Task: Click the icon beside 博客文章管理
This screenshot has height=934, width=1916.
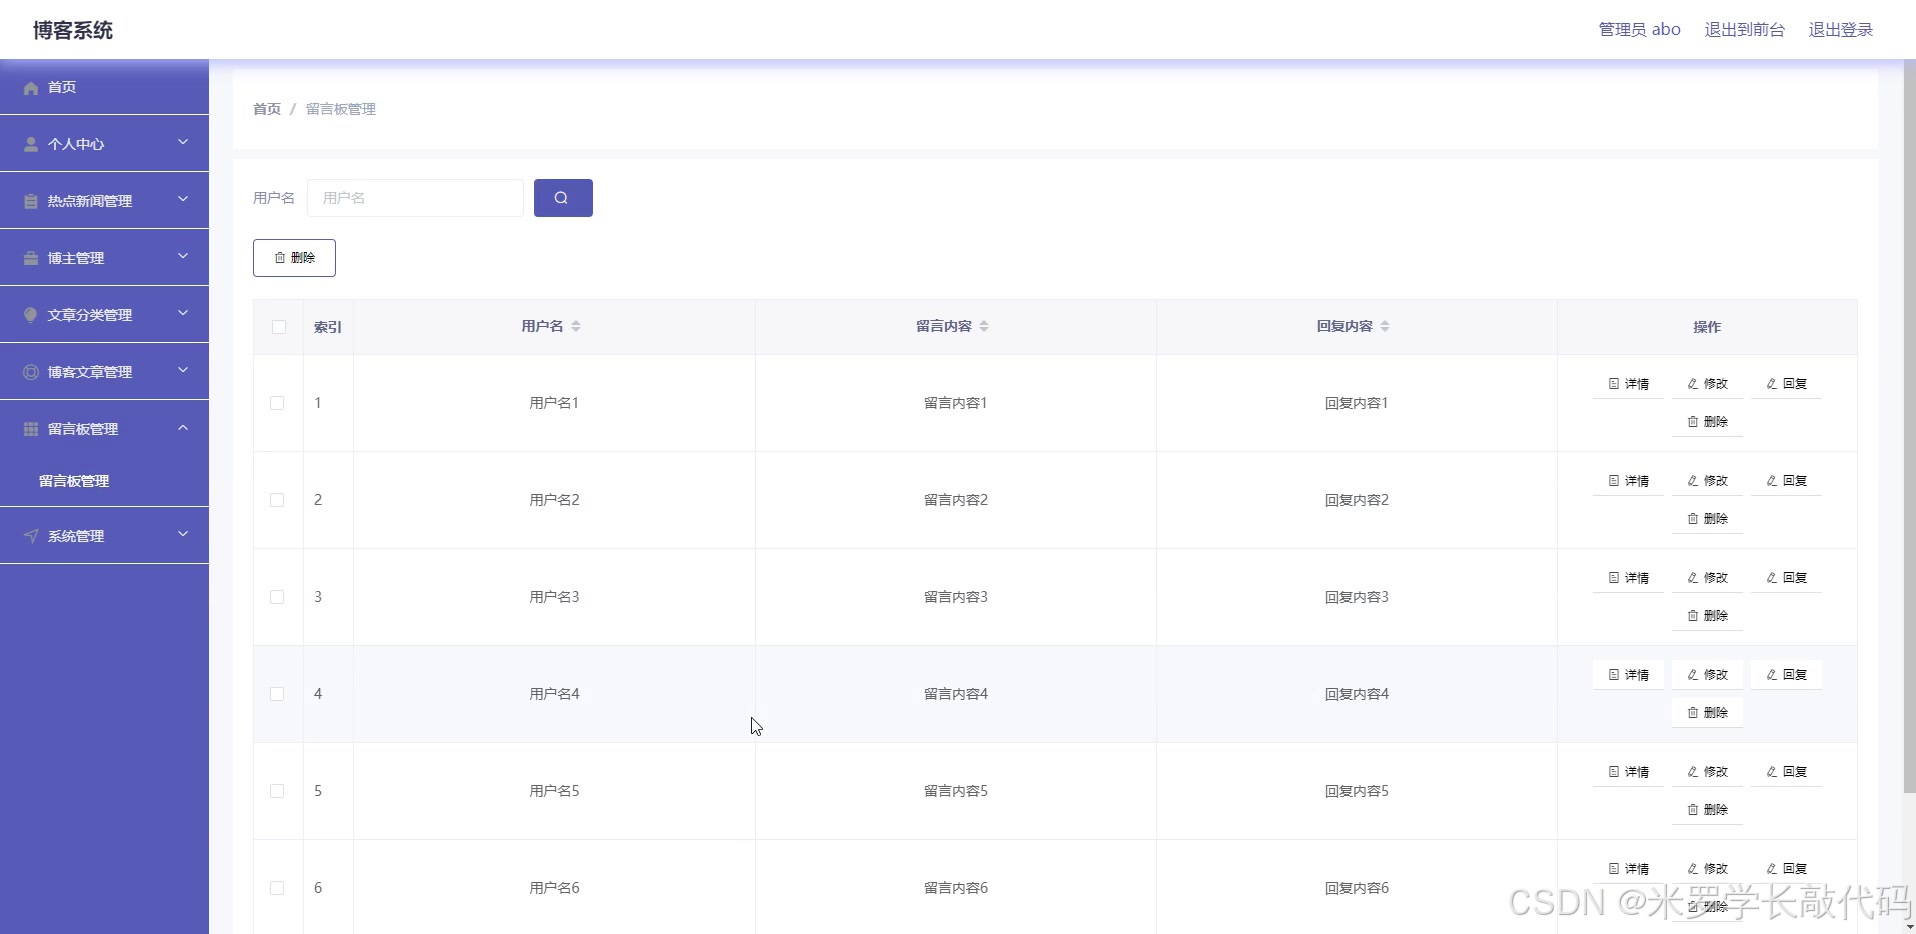Action: pyautogui.click(x=31, y=372)
